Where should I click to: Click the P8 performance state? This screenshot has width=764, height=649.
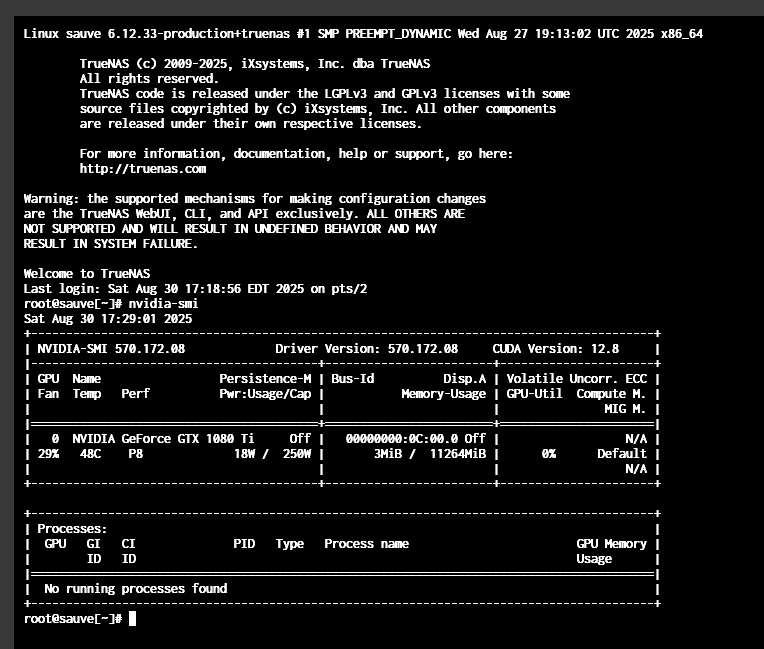tap(131, 453)
